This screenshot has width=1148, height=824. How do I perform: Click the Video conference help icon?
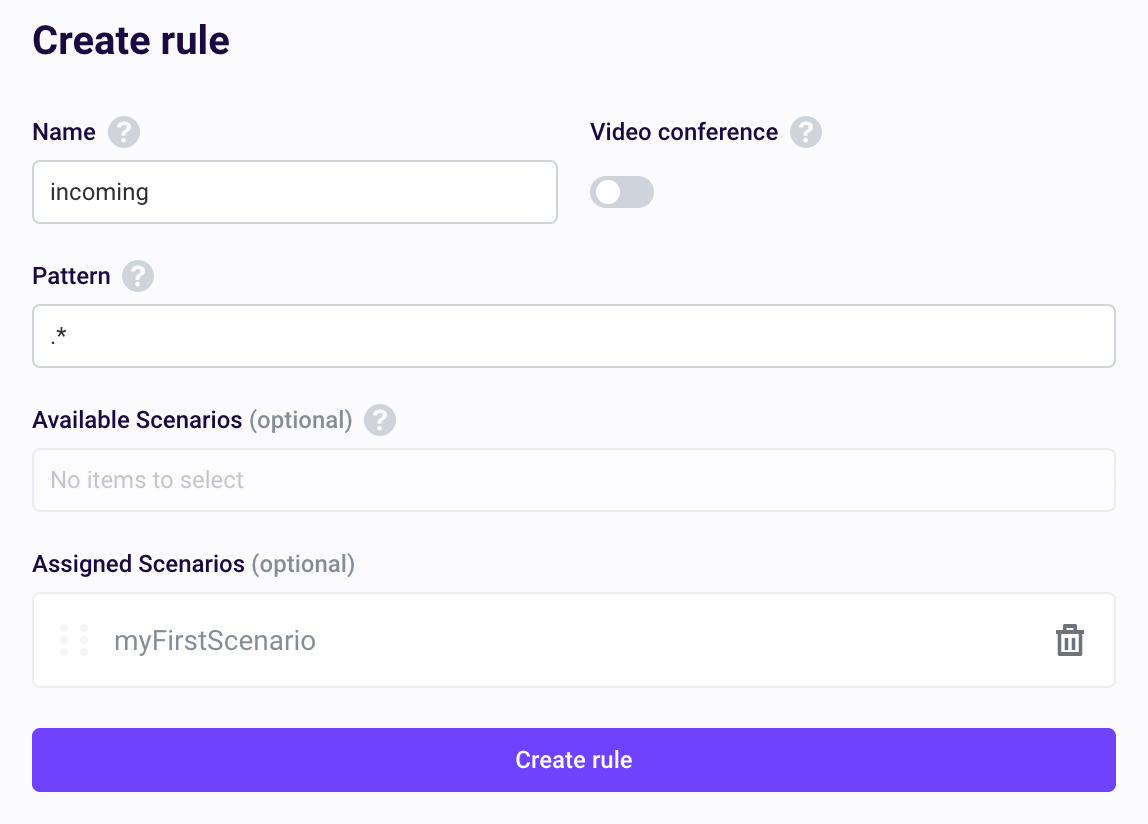(808, 131)
